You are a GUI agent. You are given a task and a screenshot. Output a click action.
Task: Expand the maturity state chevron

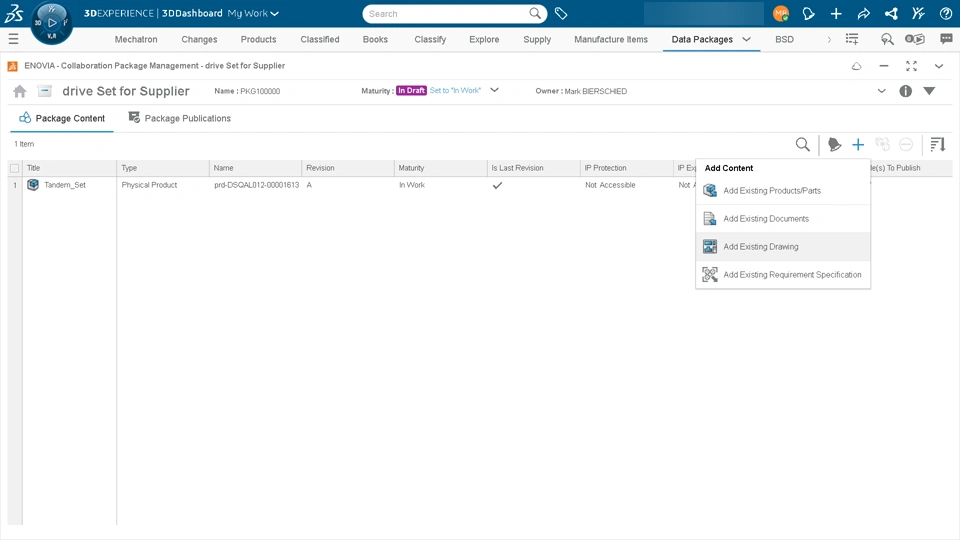(x=495, y=90)
